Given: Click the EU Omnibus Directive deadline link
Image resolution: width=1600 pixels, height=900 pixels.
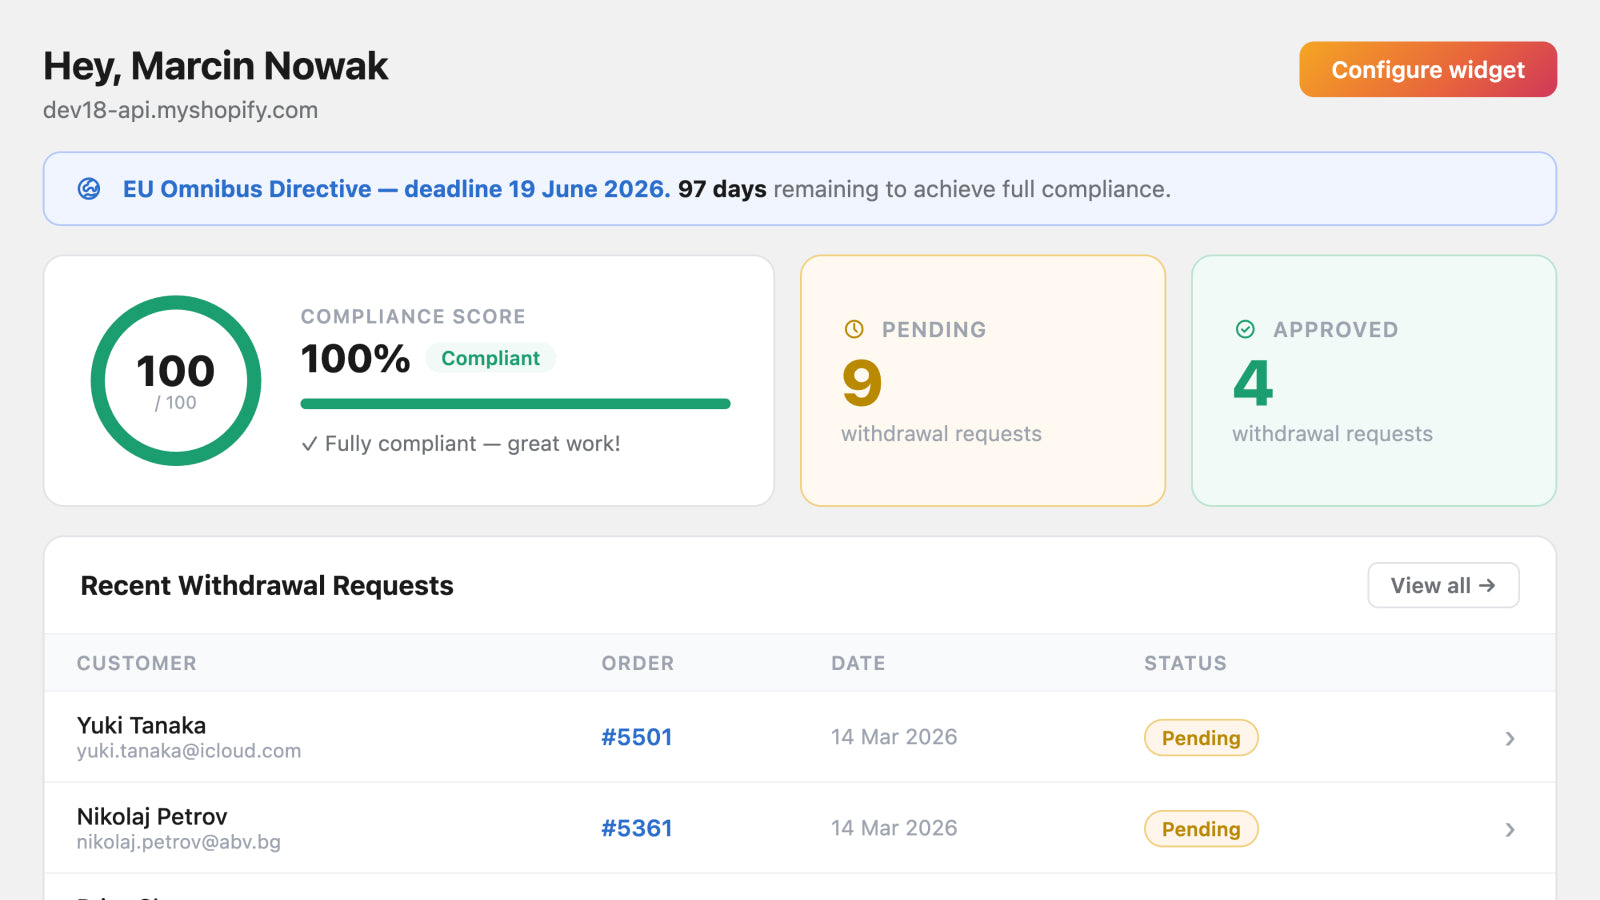Looking at the screenshot, I should 396,189.
